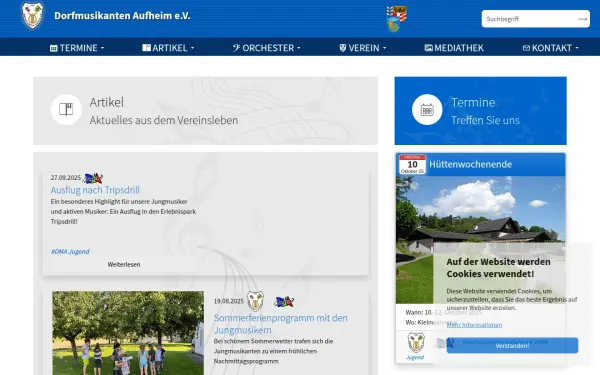
Task: Click the 27.09.2025 date text
Action: pyautogui.click(x=66, y=178)
